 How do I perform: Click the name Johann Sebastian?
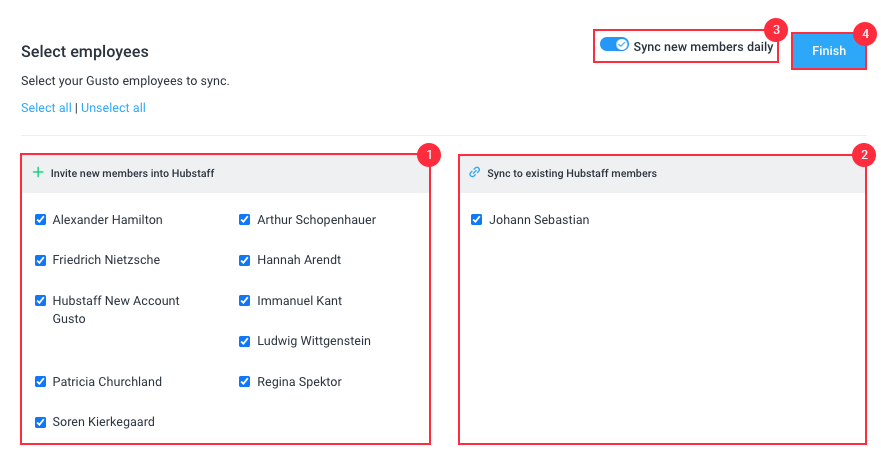click(539, 220)
